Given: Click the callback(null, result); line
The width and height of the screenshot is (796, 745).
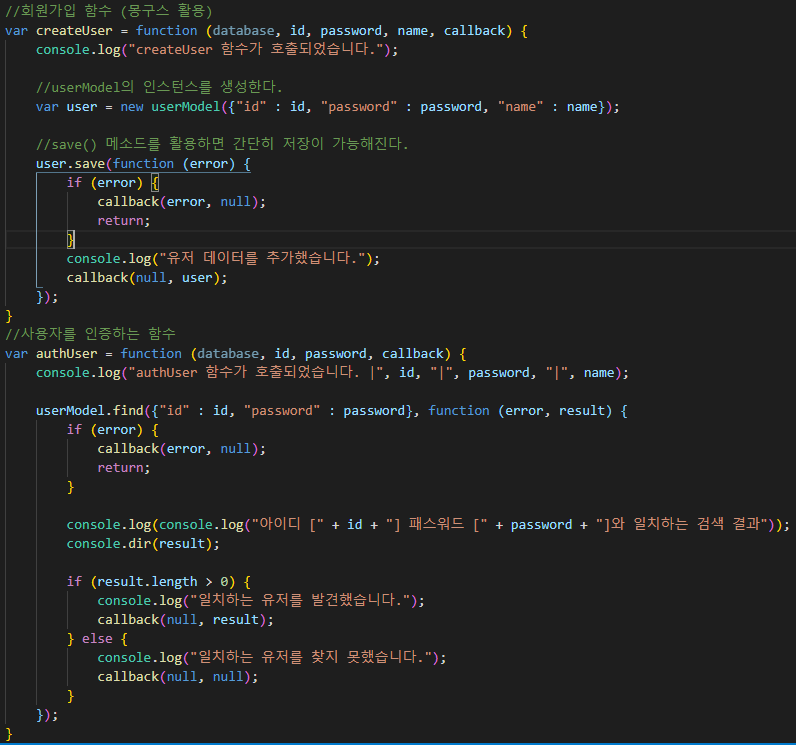Looking at the screenshot, I should pyautogui.click(x=185, y=620).
